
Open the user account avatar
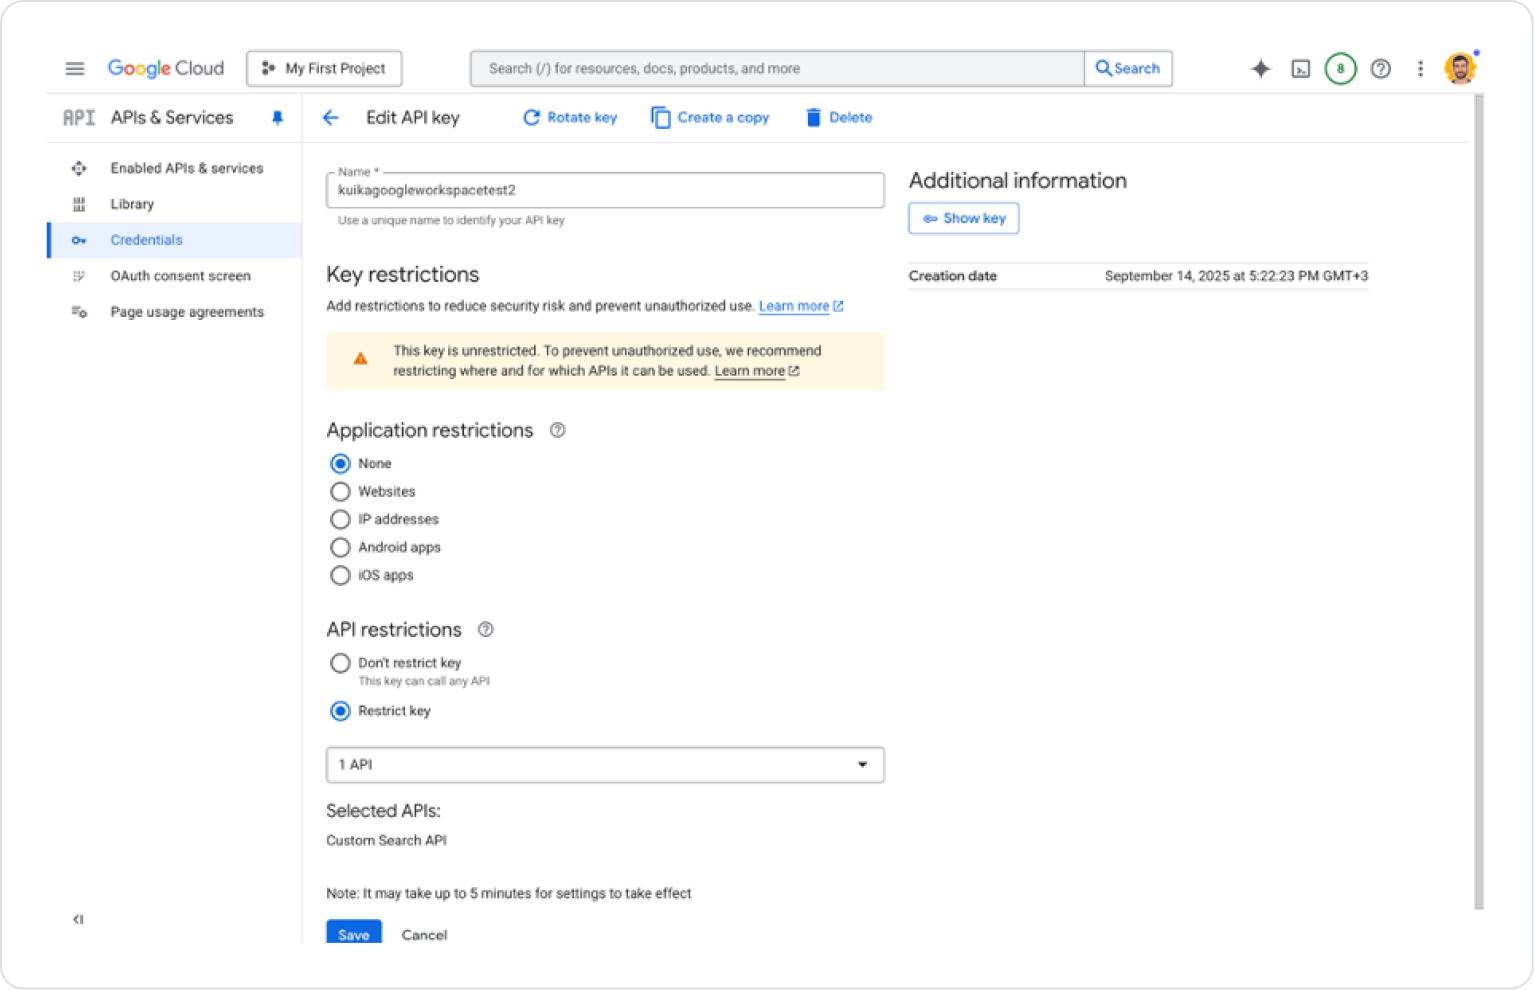click(x=1461, y=69)
